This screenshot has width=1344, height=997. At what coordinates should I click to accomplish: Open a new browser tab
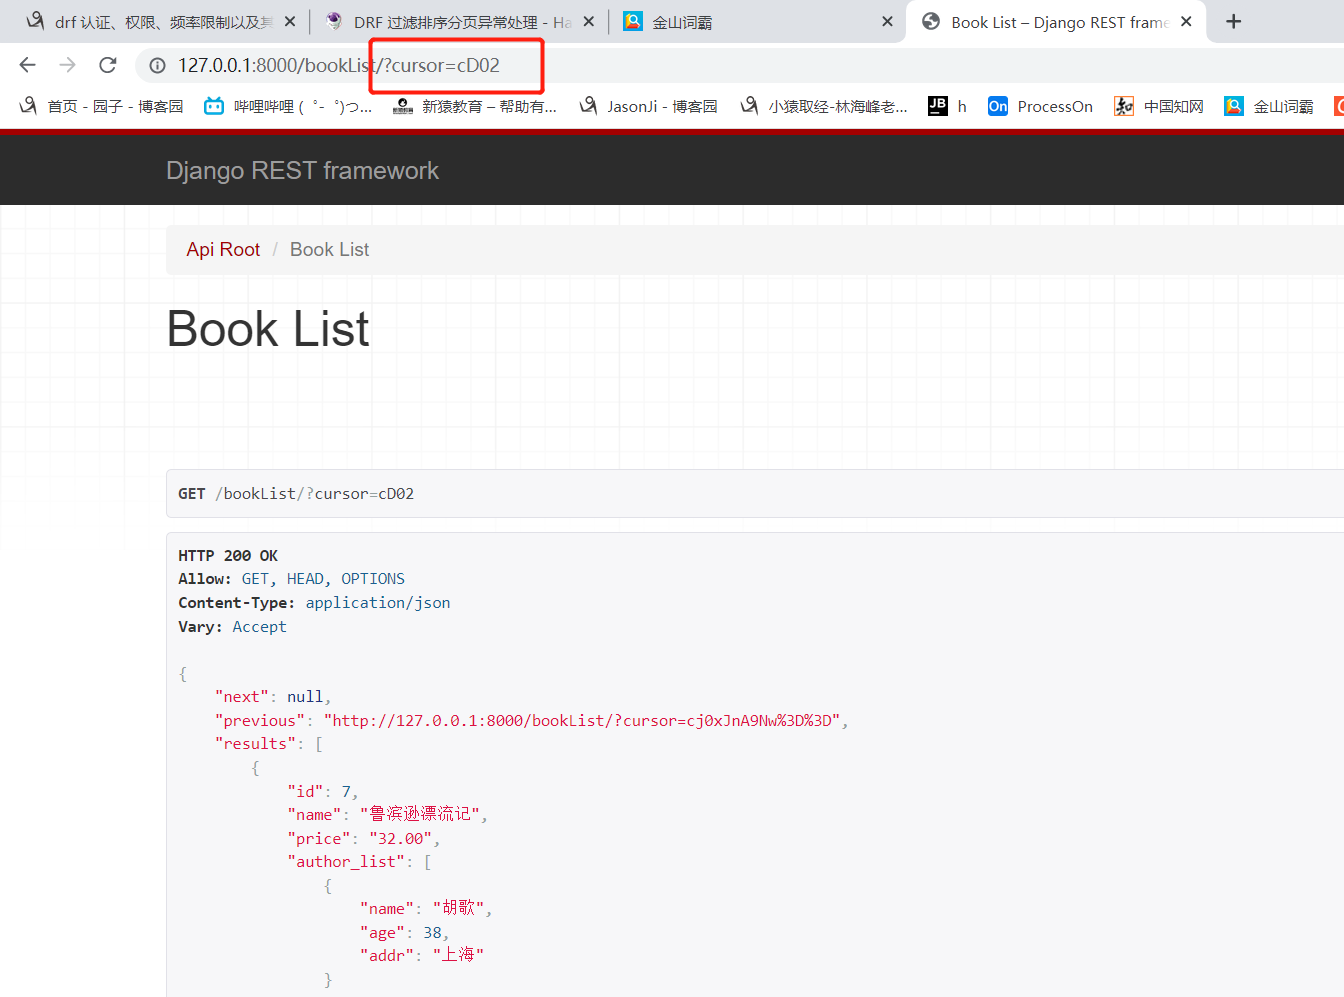[x=1233, y=22]
